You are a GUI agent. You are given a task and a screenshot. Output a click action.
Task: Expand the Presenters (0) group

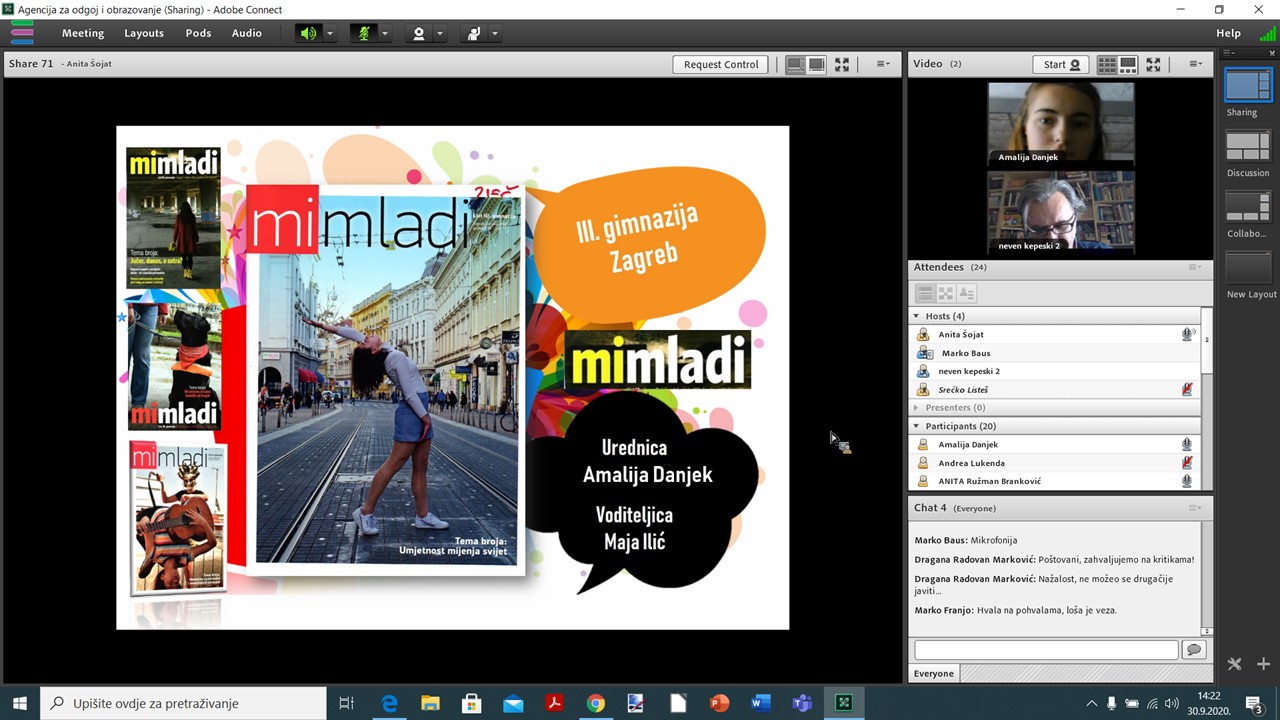pyautogui.click(x=916, y=408)
